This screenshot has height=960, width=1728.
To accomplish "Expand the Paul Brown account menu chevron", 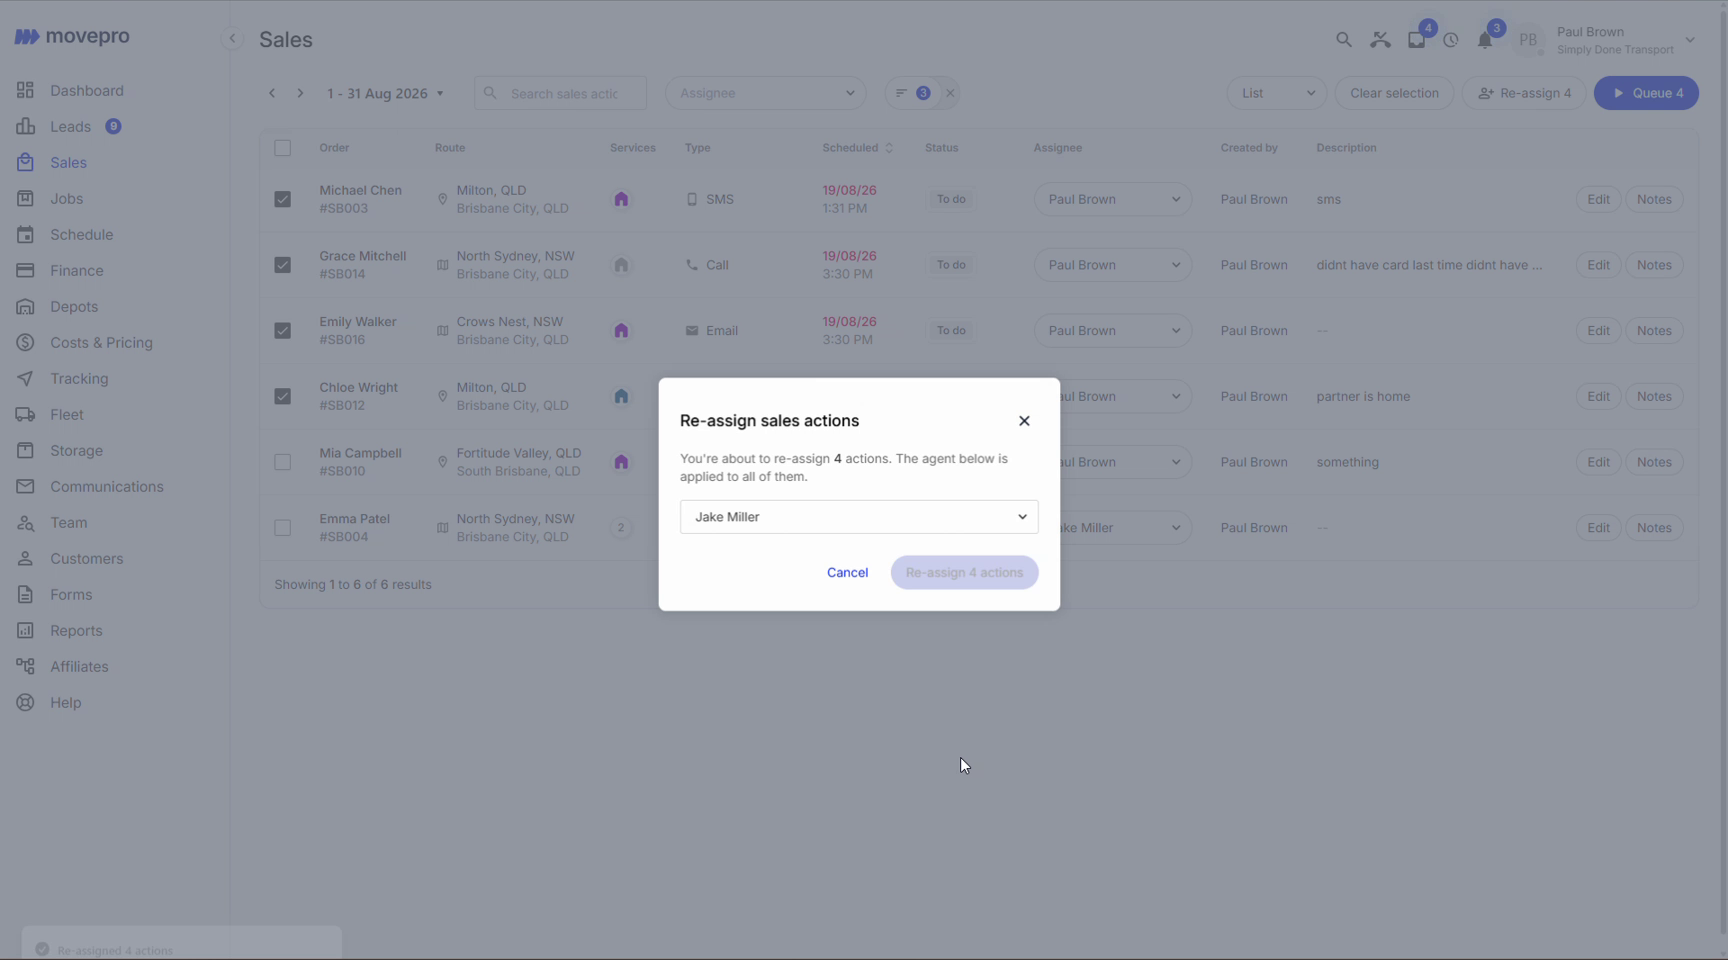I will [x=1690, y=40].
